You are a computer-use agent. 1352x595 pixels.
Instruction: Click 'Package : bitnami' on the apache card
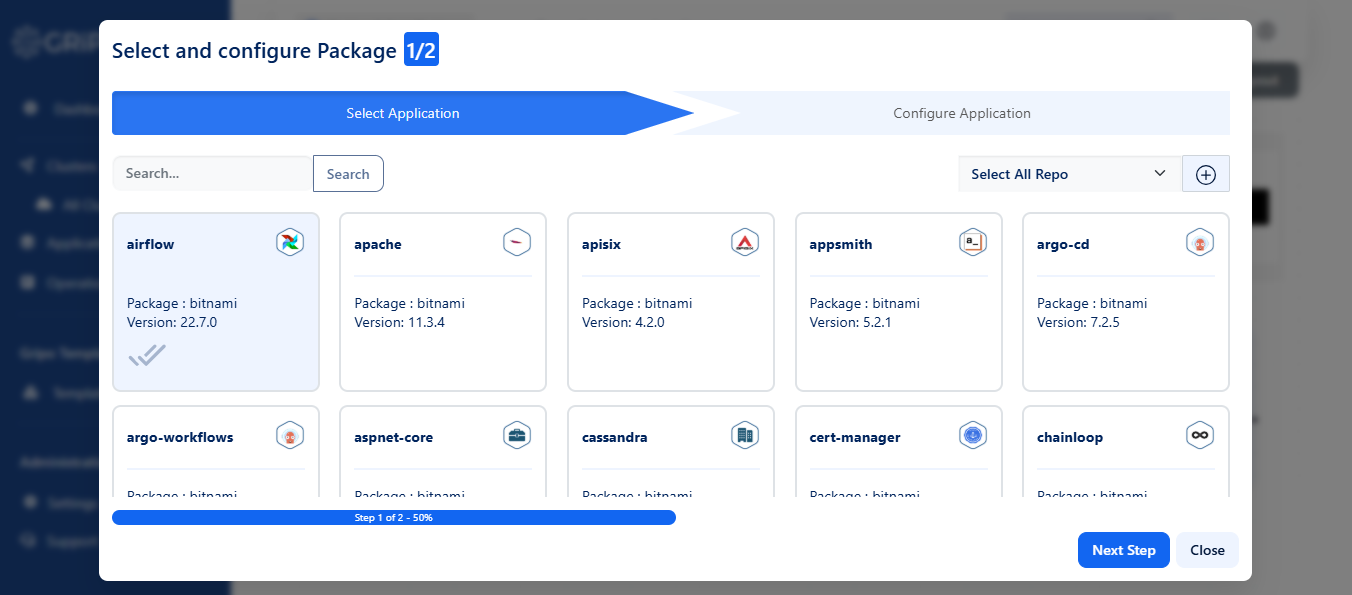[409, 303]
